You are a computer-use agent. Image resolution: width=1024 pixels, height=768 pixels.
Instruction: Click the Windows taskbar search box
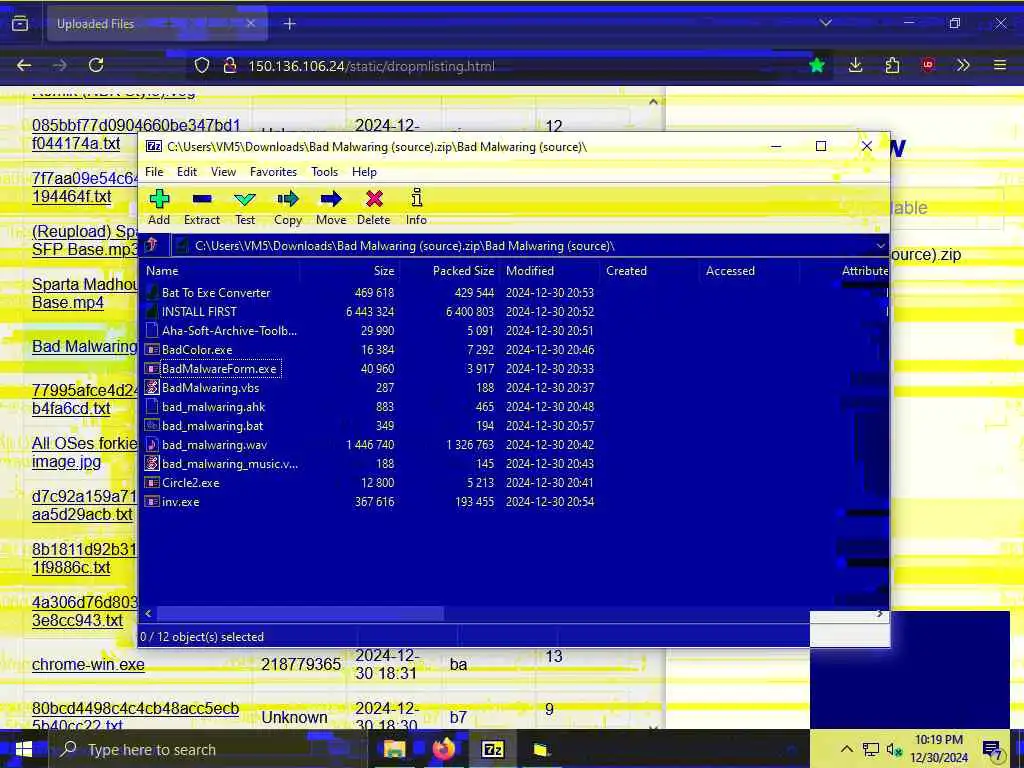(x=209, y=750)
